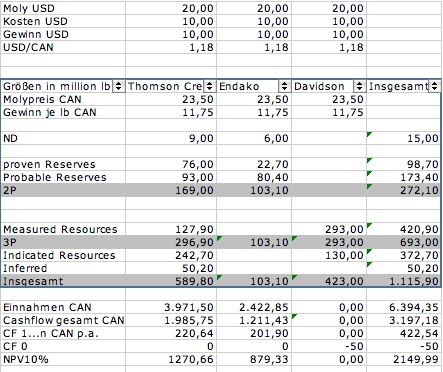Select the 'CF 1...n CAN p.a.' label
Screen dimensions: 443x372
(63, 333)
